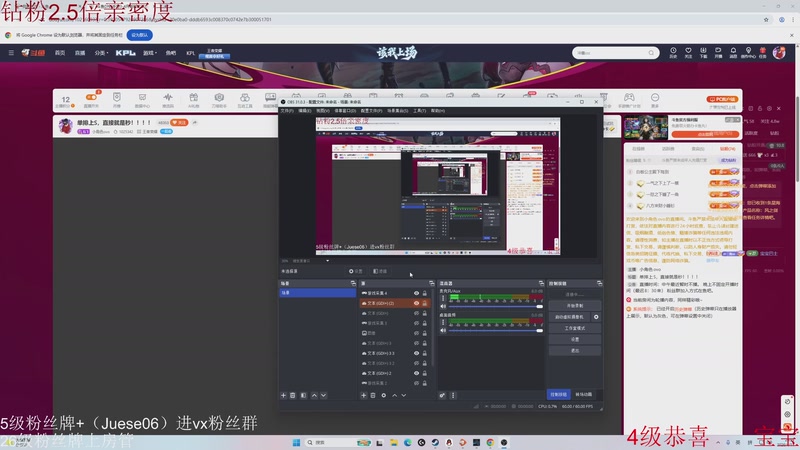
Task: Open preview zoom percentage dropdown below OBS preview
Action: click(327, 261)
